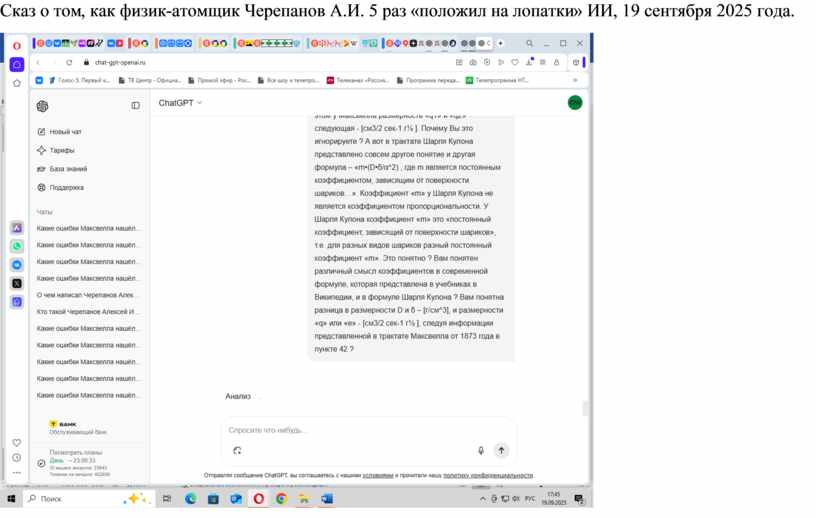The width and height of the screenshot is (816, 518).
Task: Open Easy Setup icon in browser toolbar
Action: point(542,62)
